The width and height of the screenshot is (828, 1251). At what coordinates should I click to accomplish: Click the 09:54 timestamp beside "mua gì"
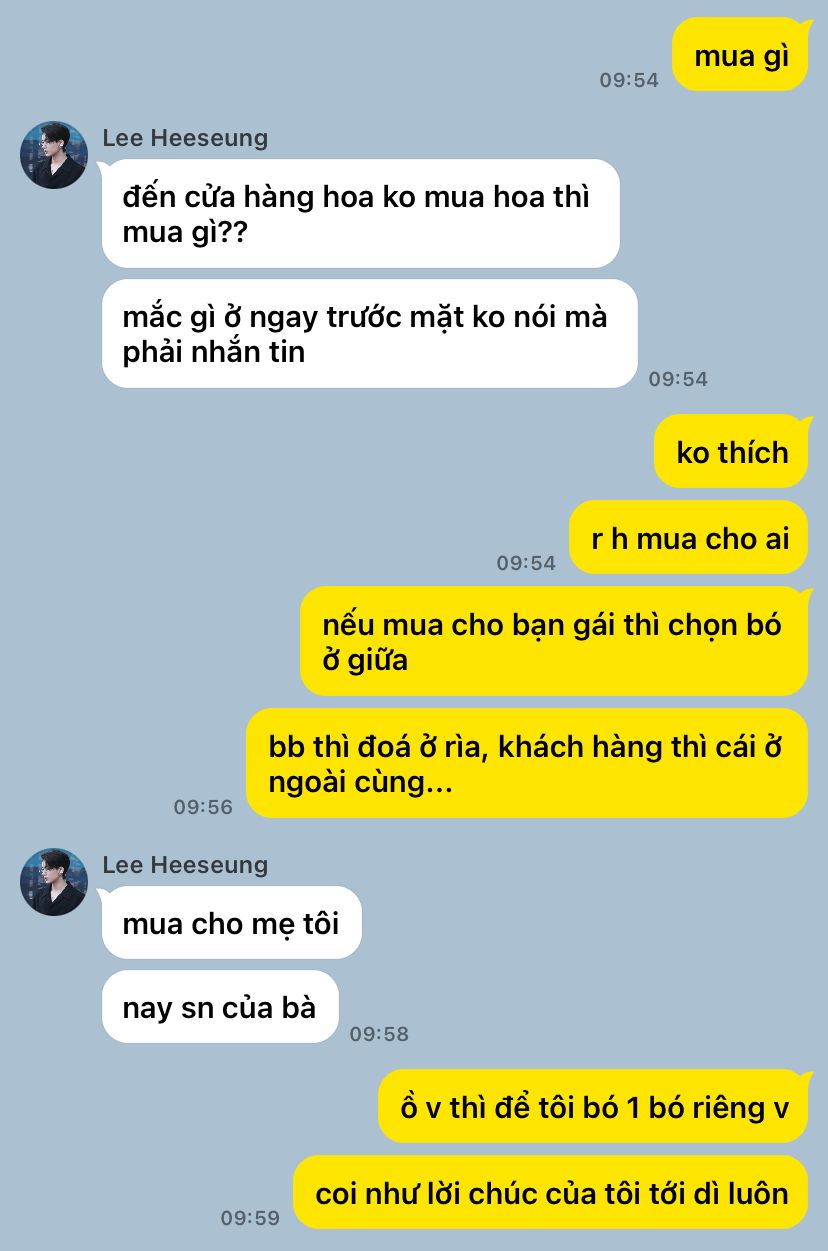coord(629,80)
